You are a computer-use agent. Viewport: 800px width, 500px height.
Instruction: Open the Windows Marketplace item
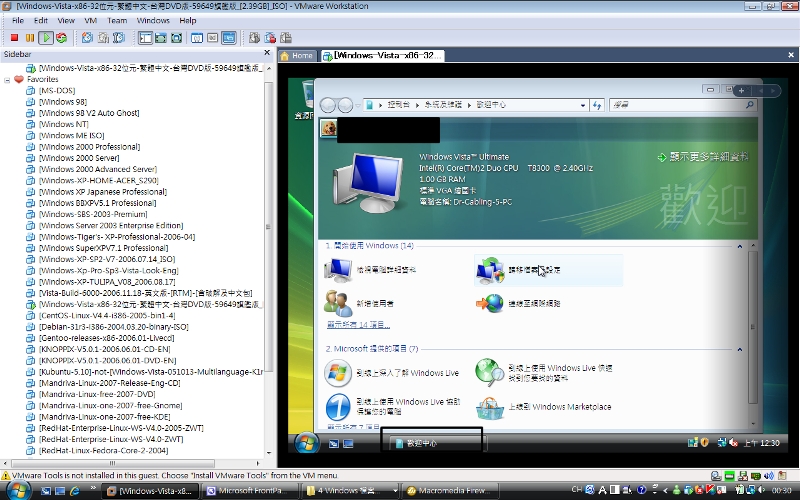[x=543, y=407]
